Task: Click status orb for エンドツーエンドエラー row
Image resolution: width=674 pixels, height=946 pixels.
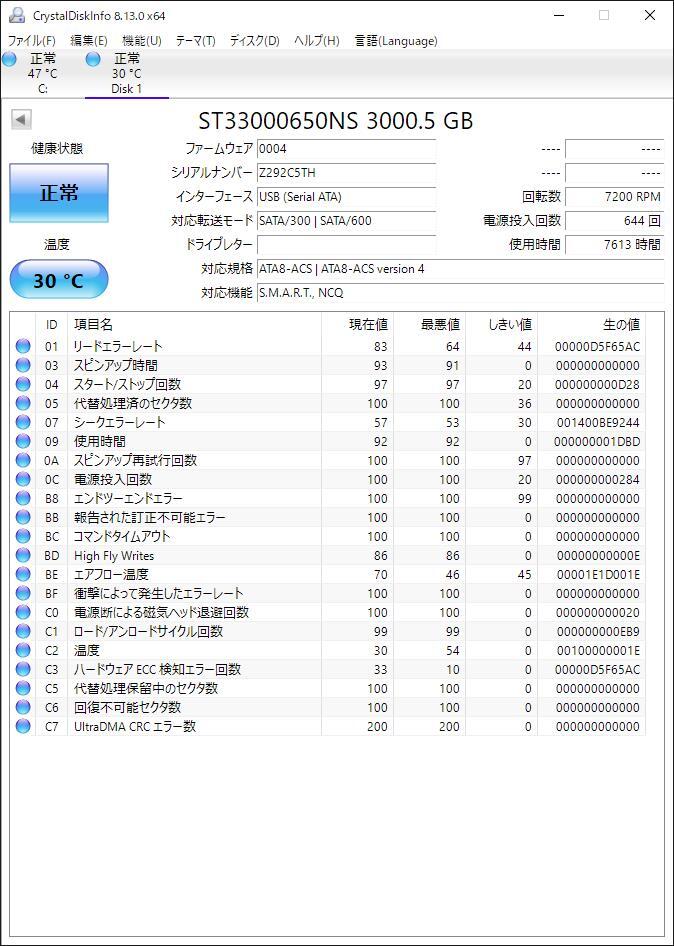Action: coord(23,498)
